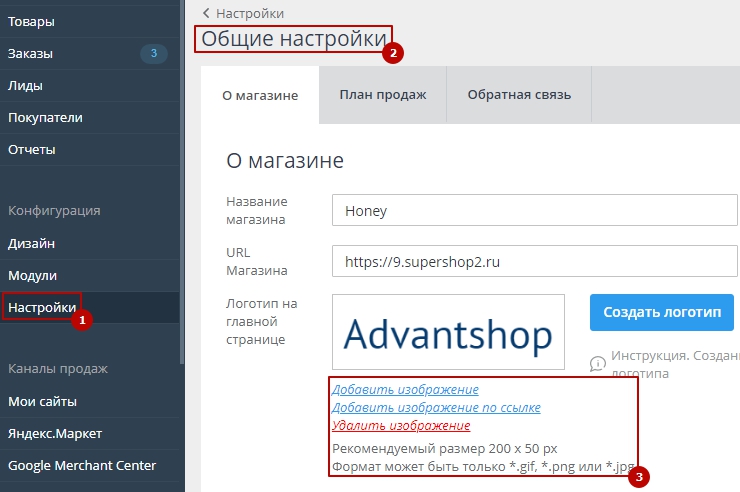Click the Название магазина field containing Honey
Image resolution: width=740 pixels, height=492 pixels.
(535, 211)
